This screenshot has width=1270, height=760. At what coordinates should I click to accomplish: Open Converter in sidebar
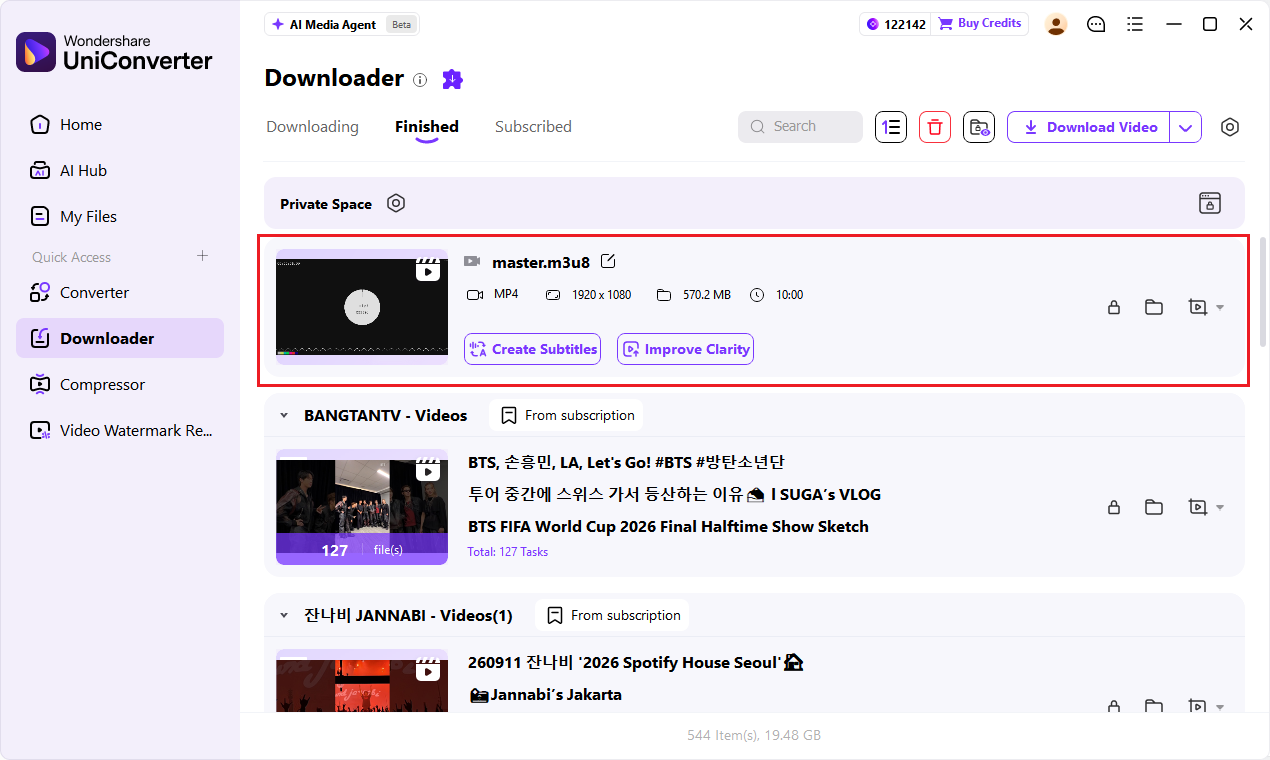pyautogui.click(x=120, y=293)
